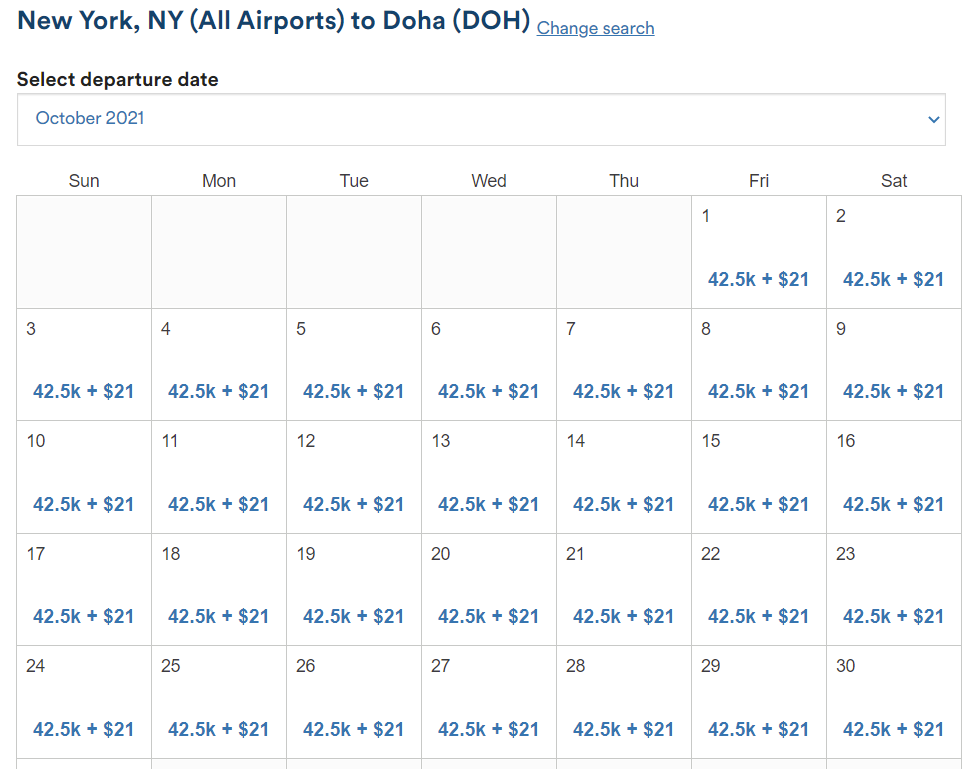Expand the October 2021 month dropdown
The image size is (969, 769).
(484, 119)
